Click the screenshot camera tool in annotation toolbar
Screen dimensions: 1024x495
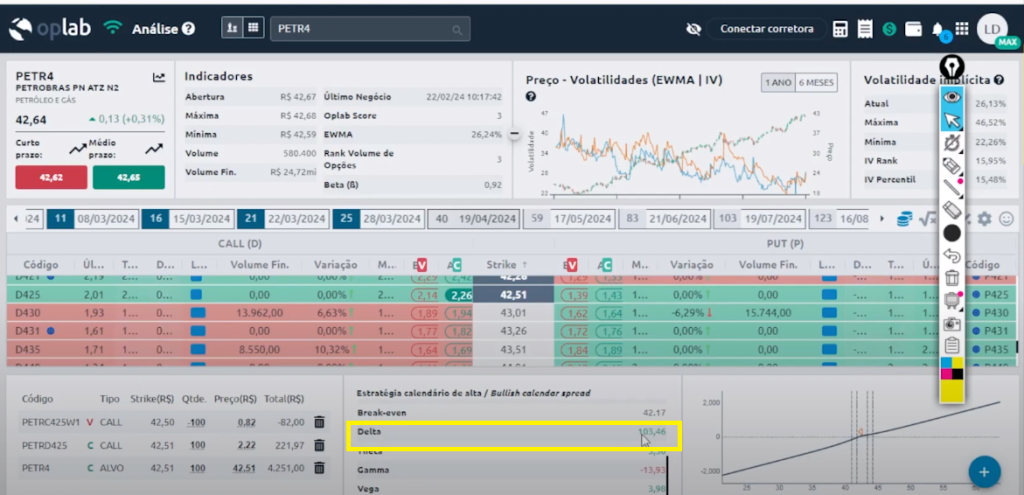pos(952,324)
